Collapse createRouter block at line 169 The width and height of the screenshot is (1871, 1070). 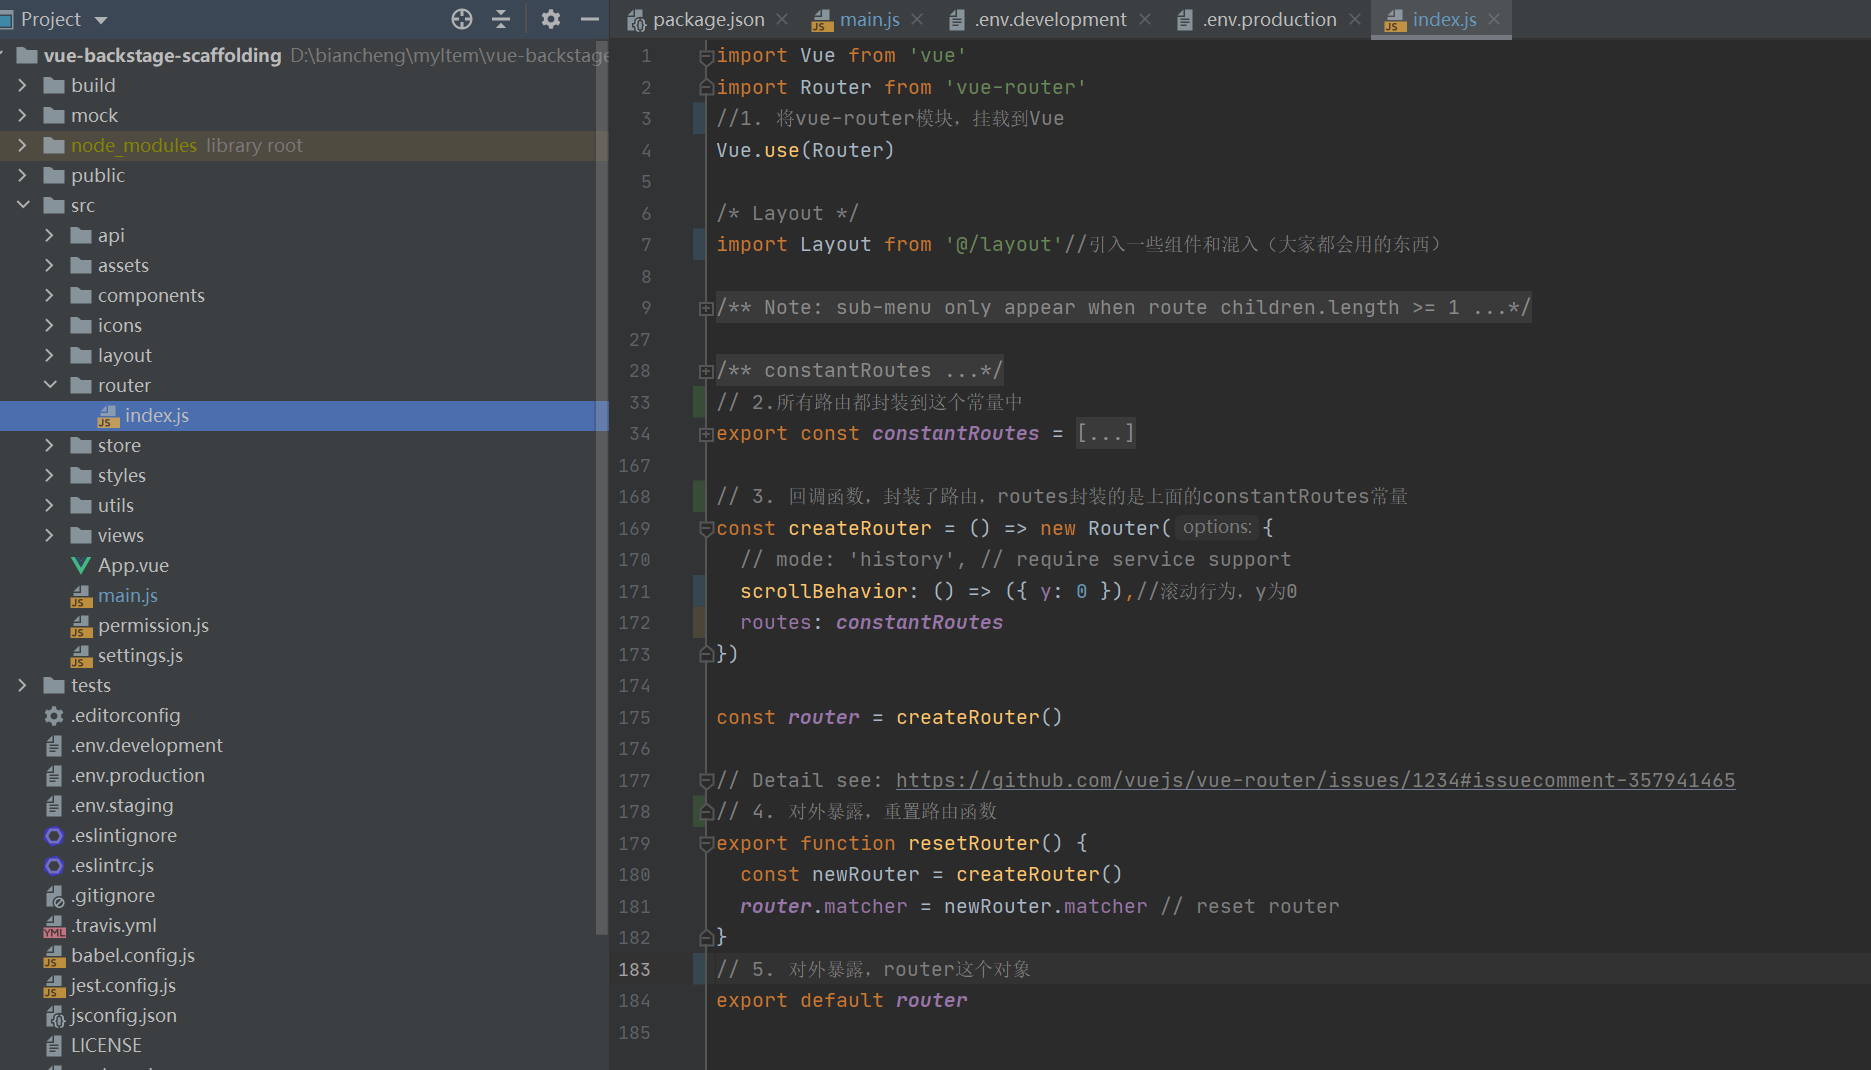tap(705, 528)
